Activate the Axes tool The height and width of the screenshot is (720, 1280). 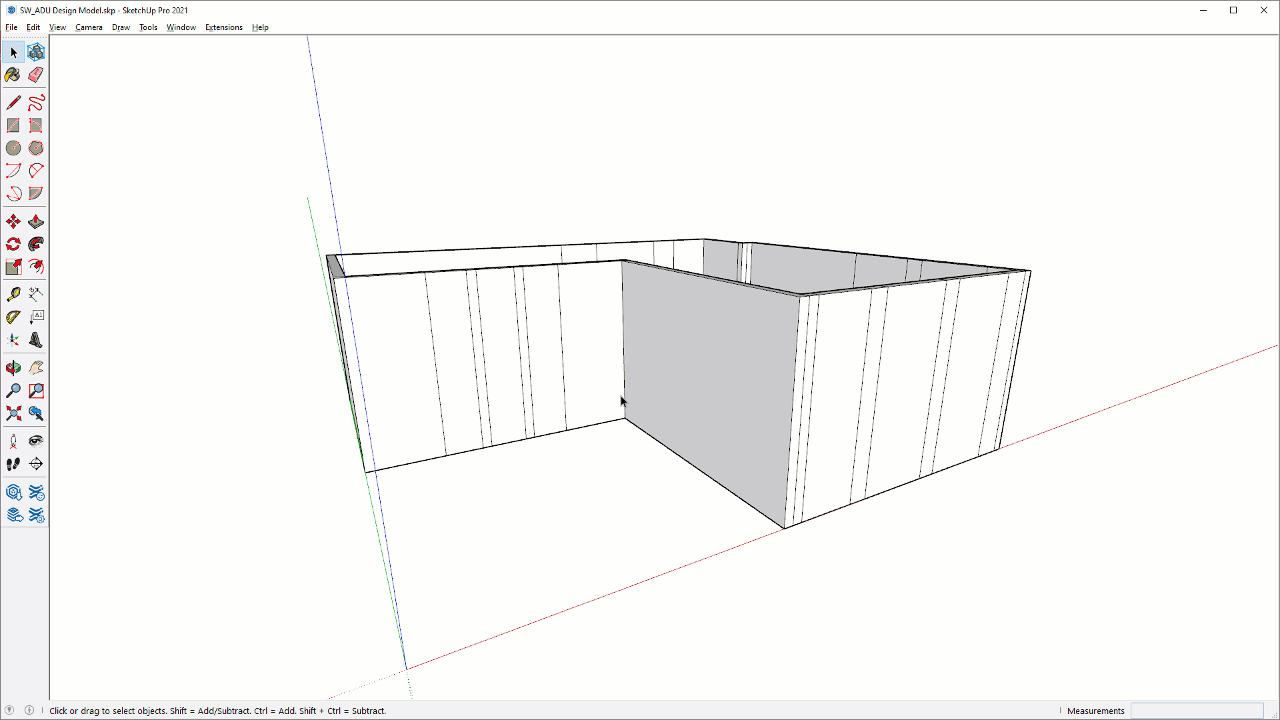click(13, 340)
